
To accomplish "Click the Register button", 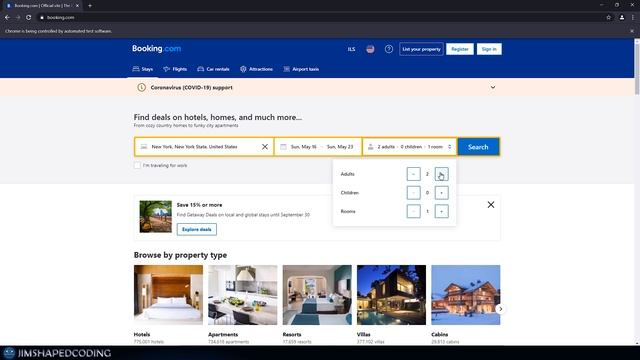I will [x=460, y=49].
